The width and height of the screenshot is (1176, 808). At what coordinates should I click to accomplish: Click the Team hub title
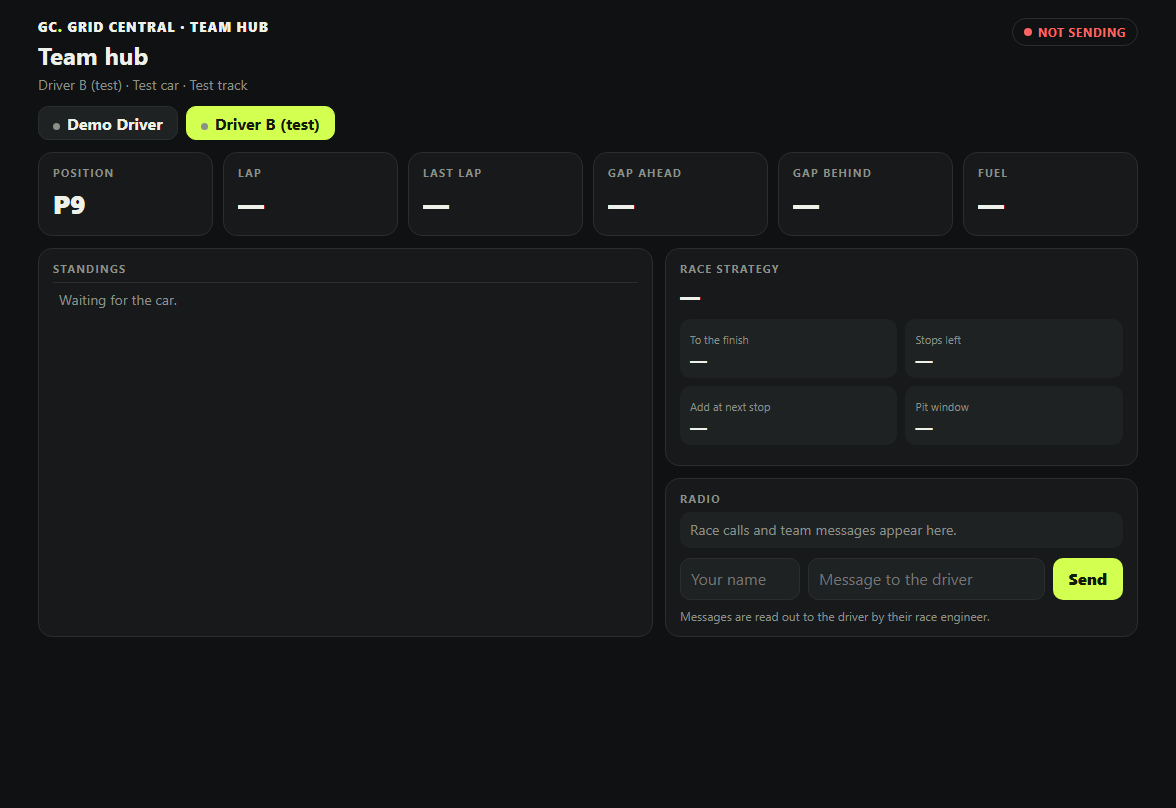pos(93,57)
